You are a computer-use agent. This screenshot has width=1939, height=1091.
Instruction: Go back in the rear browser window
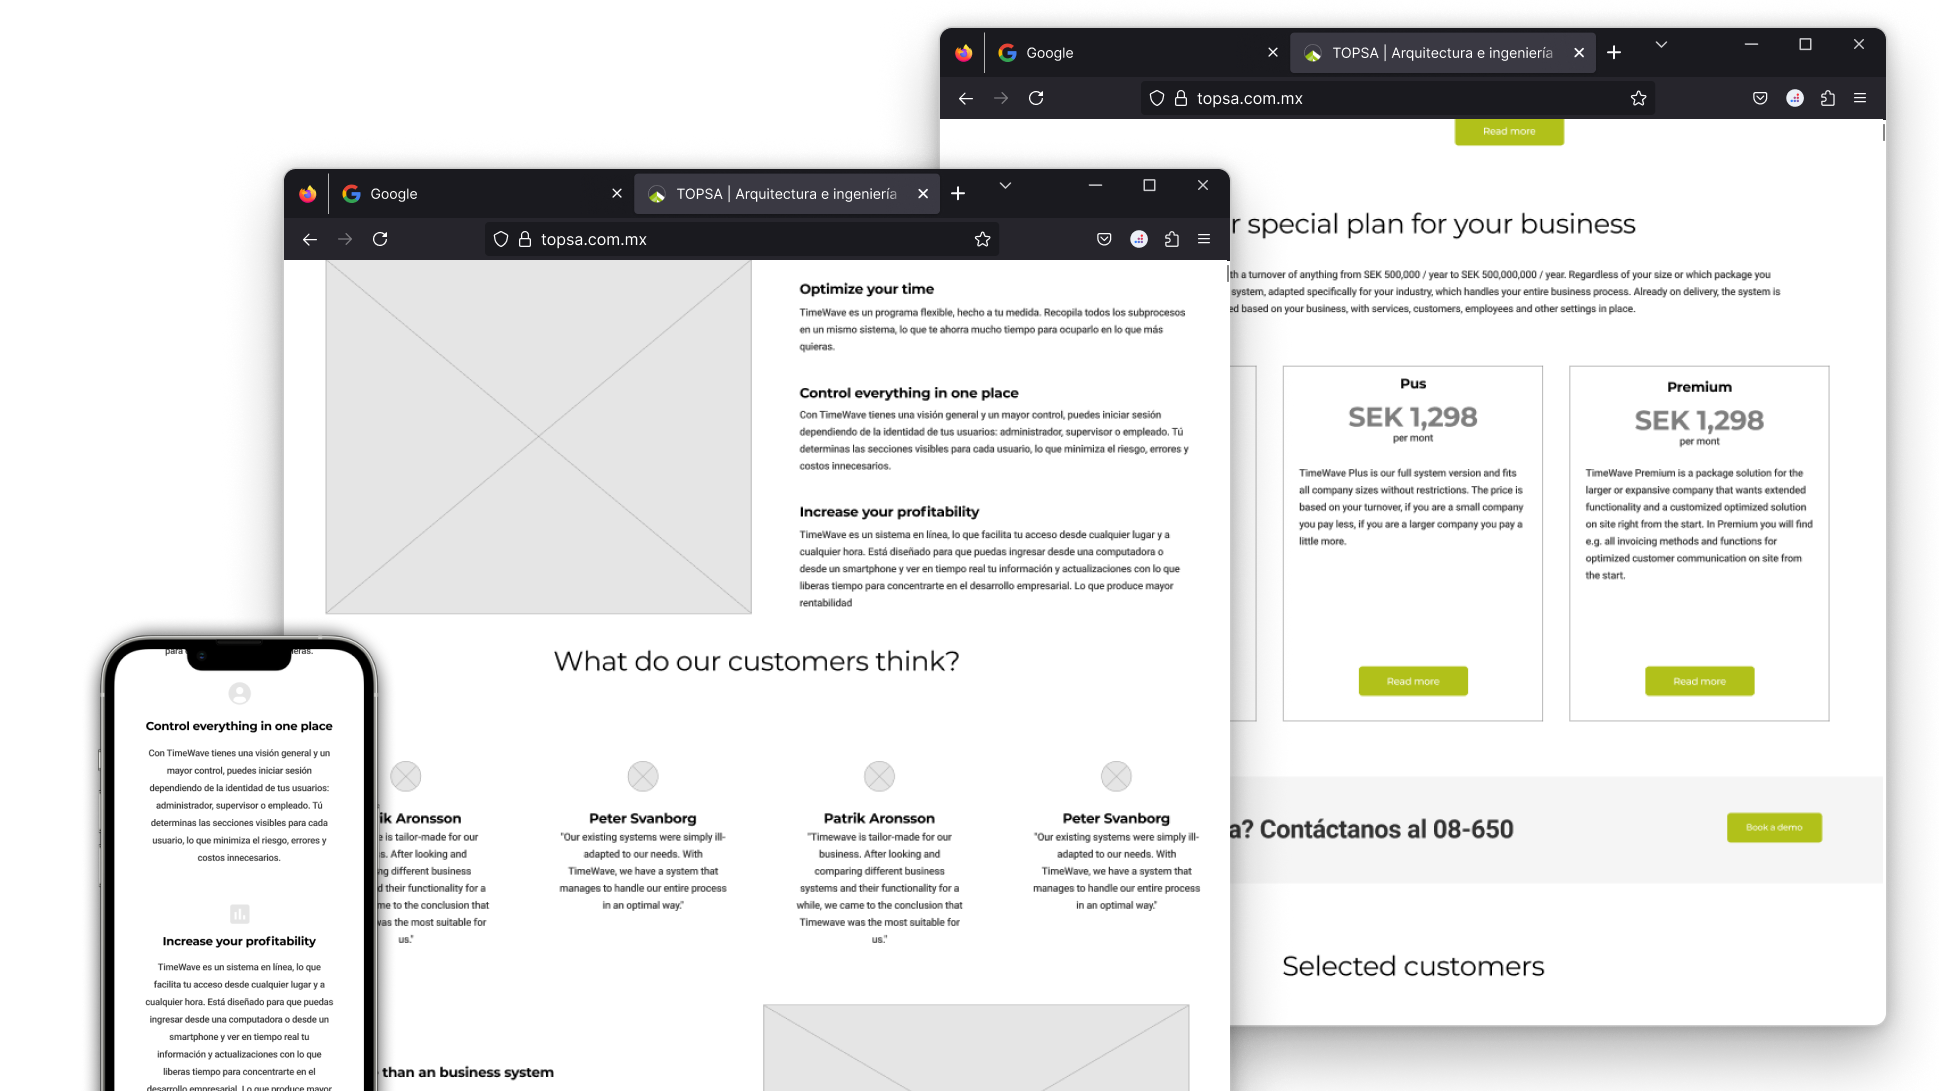click(x=965, y=98)
